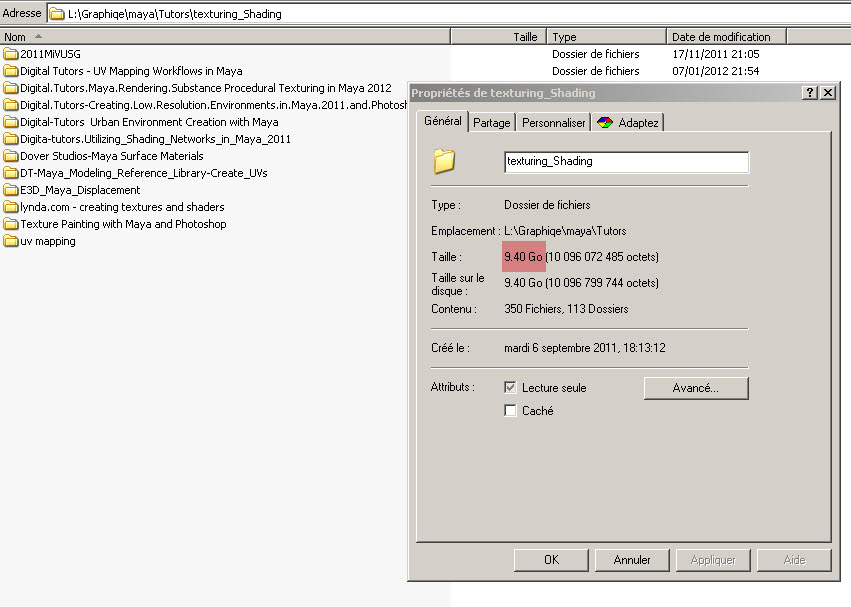Switch to the Général tab
Viewport: 851px width, 607px height.
pos(442,121)
